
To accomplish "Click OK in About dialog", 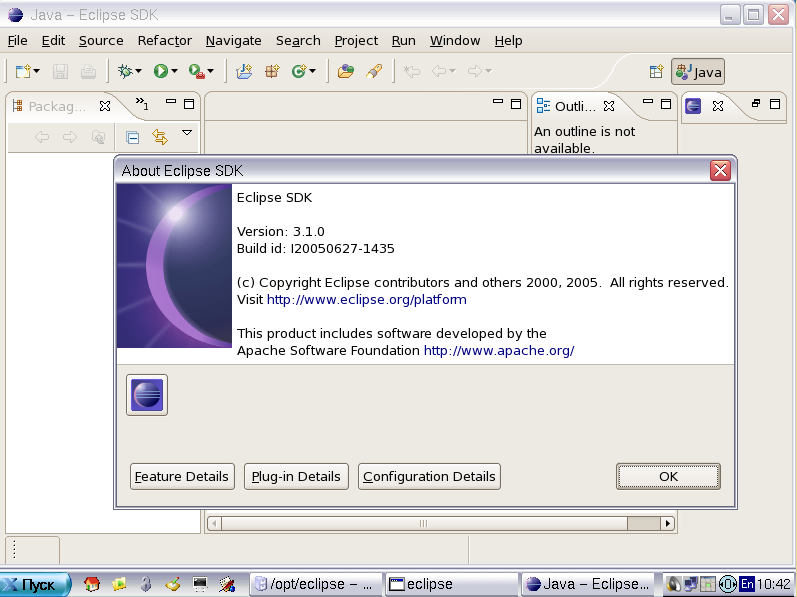I will [x=668, y=477].
